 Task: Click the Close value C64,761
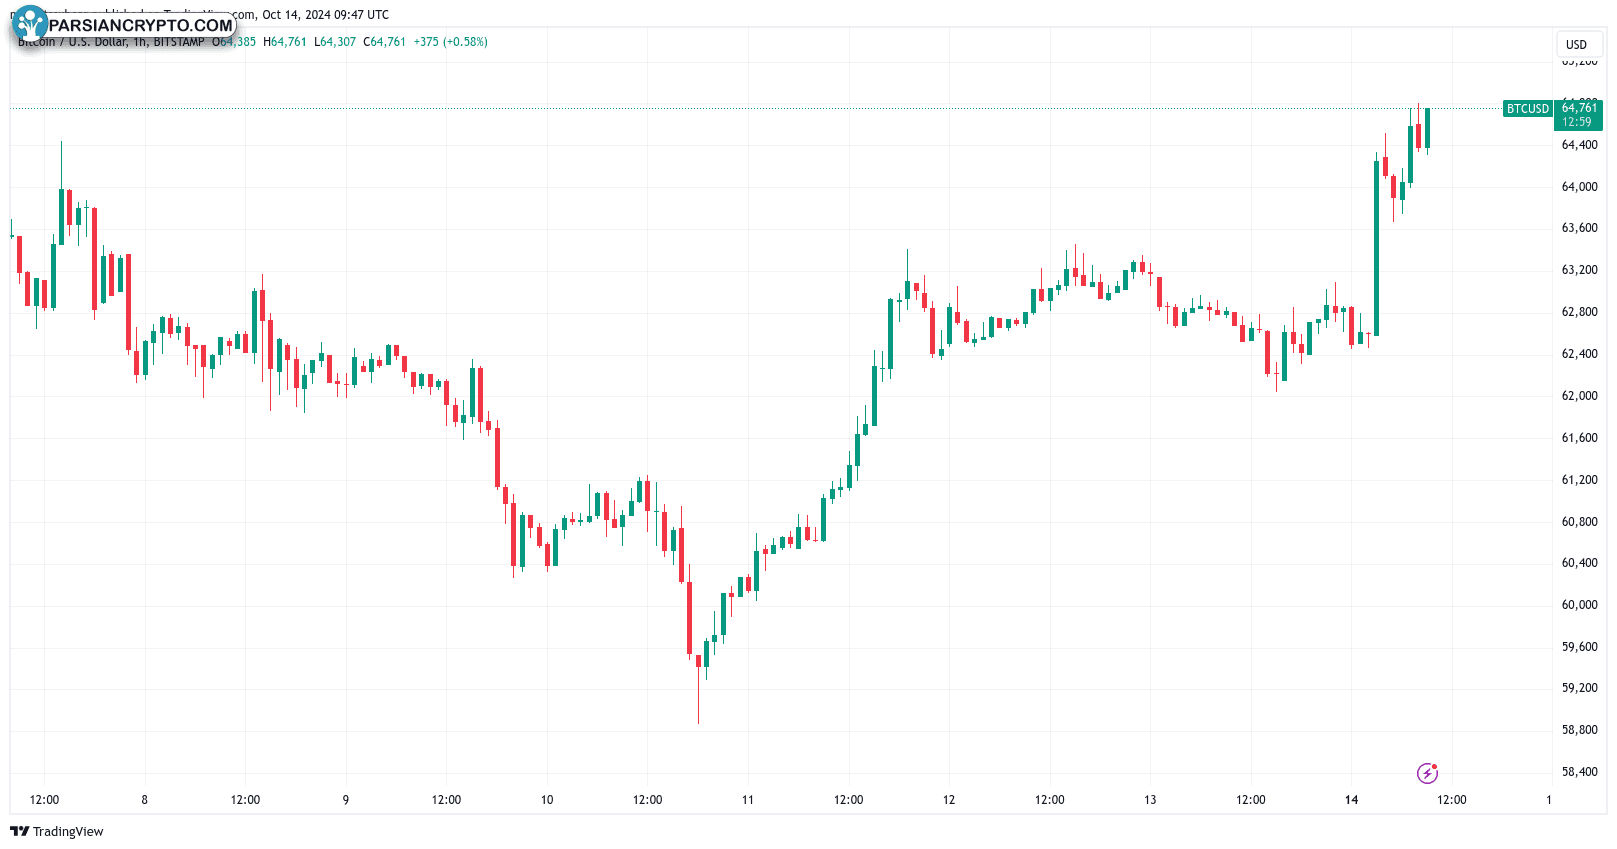pos(384,42)
